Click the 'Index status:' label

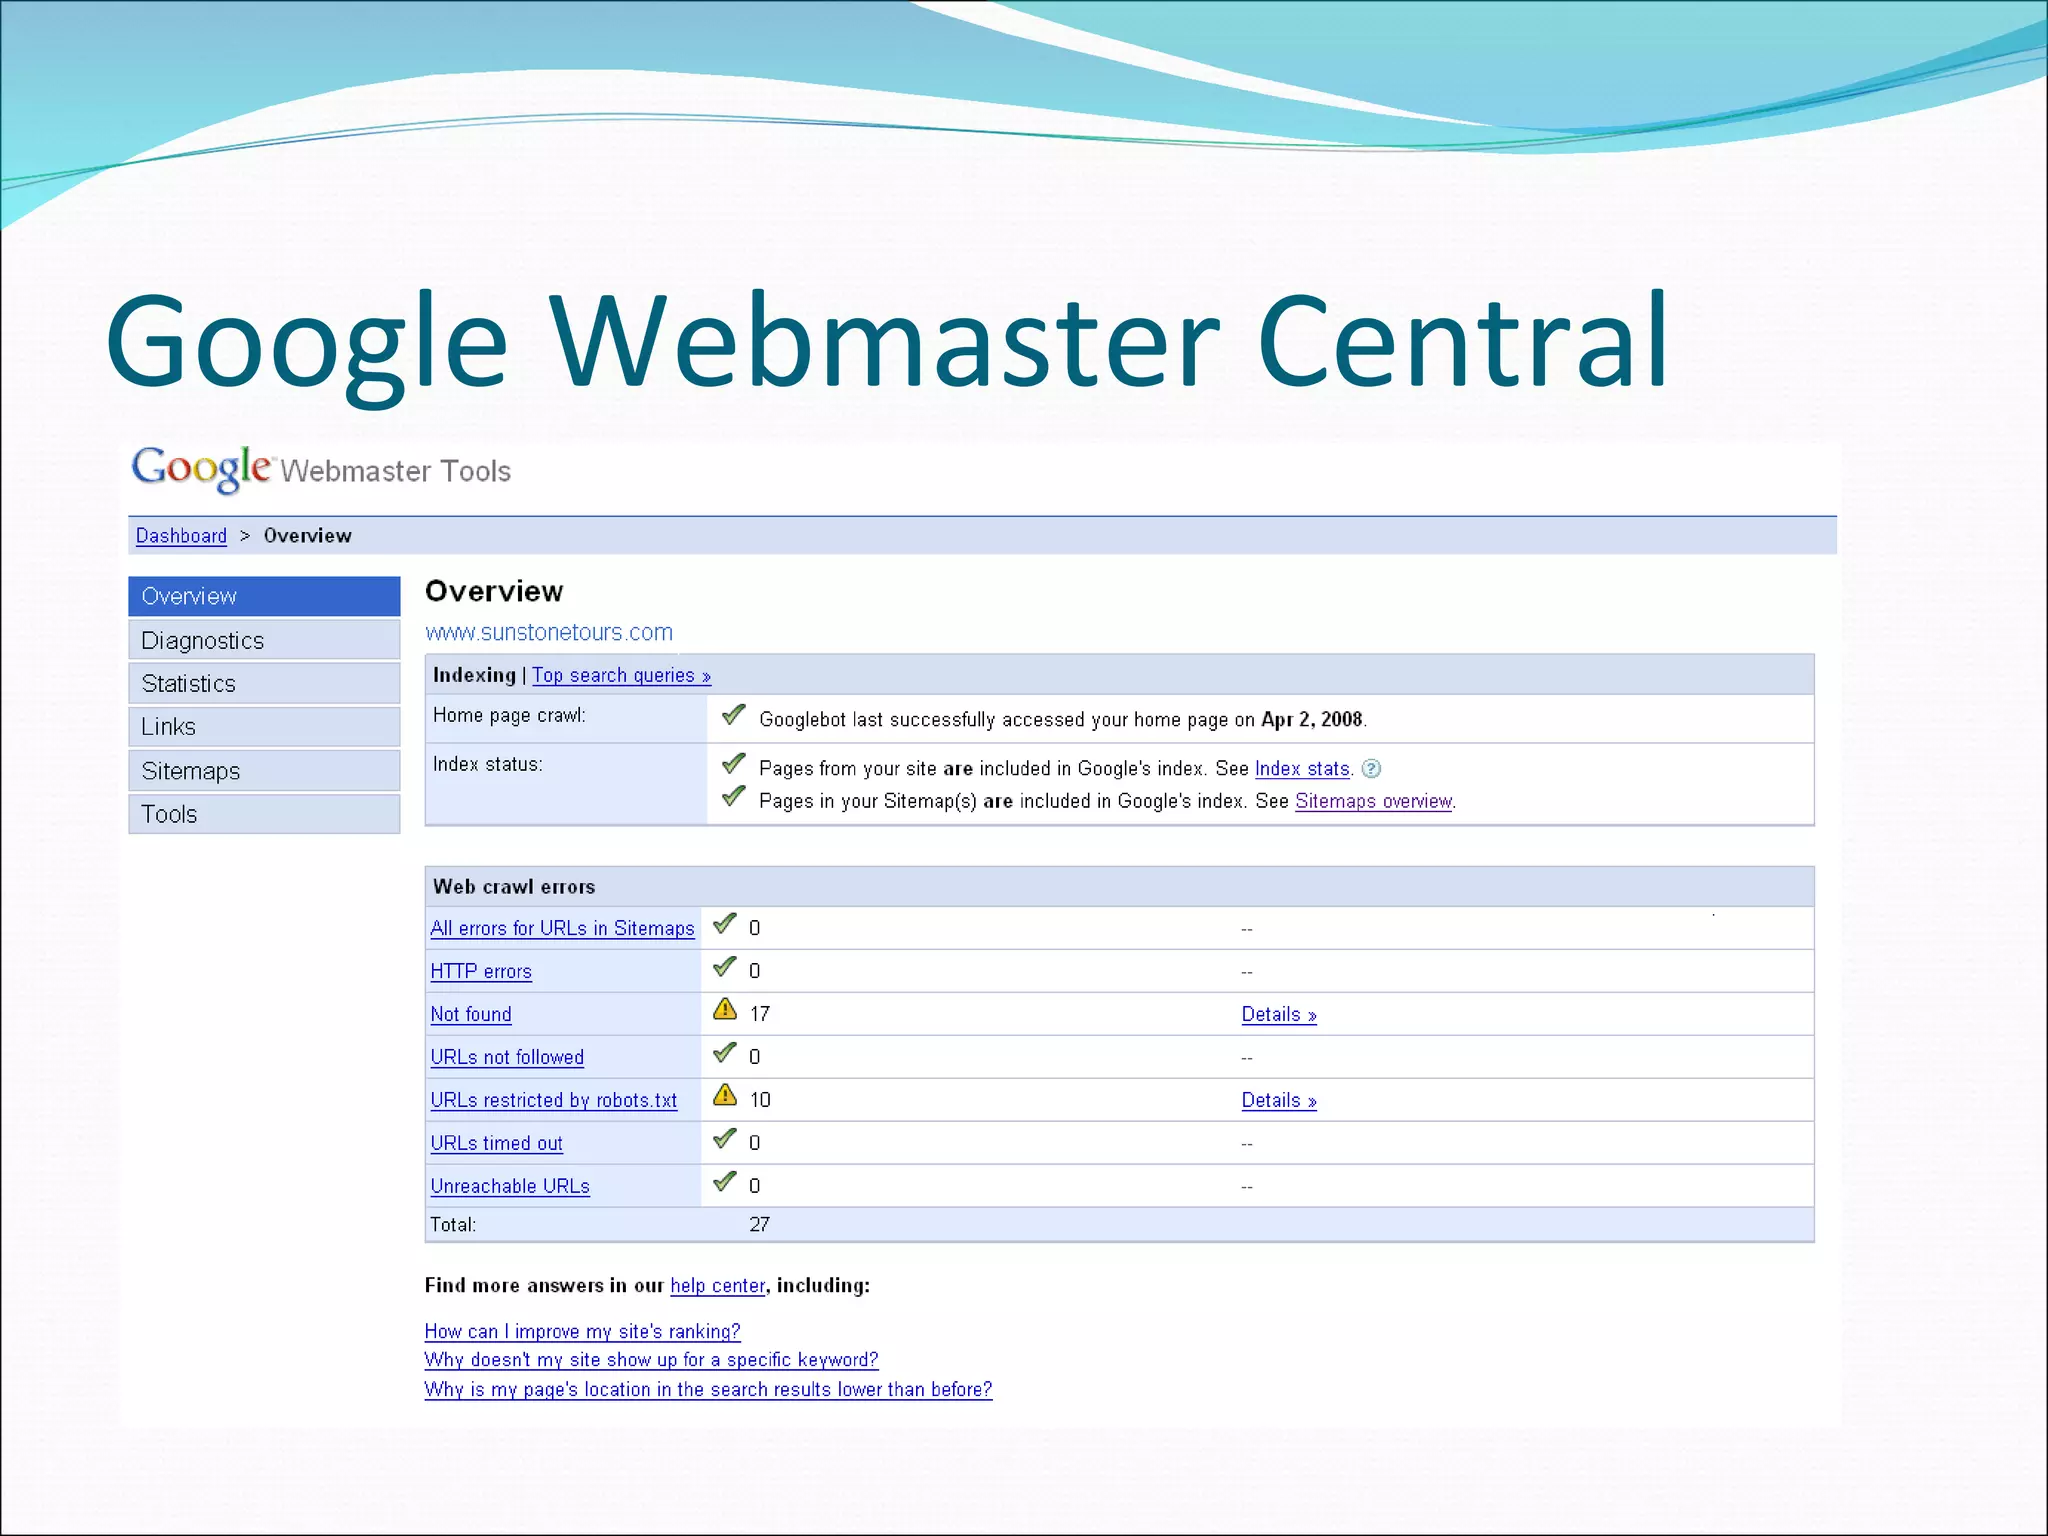point(488,765)
